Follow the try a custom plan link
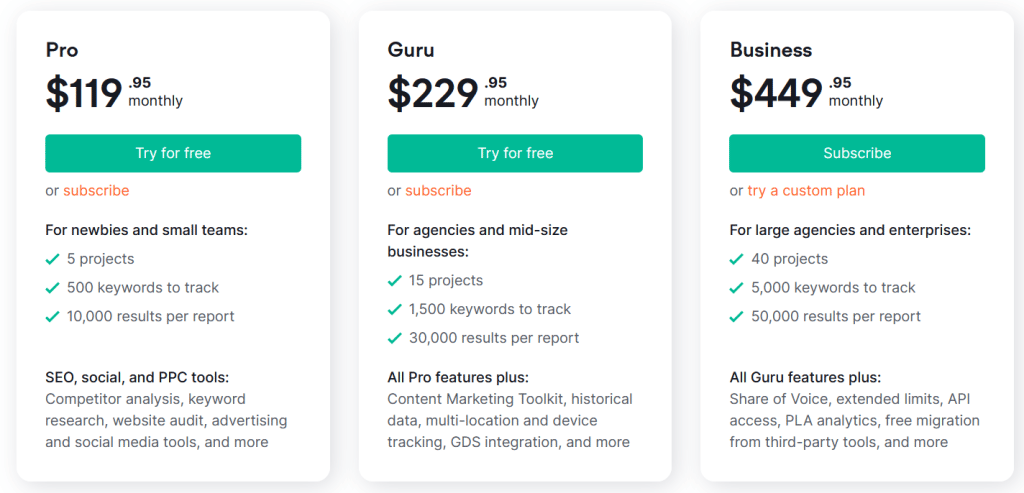The height and width of the screenshot is (493, 1024). 806,191
